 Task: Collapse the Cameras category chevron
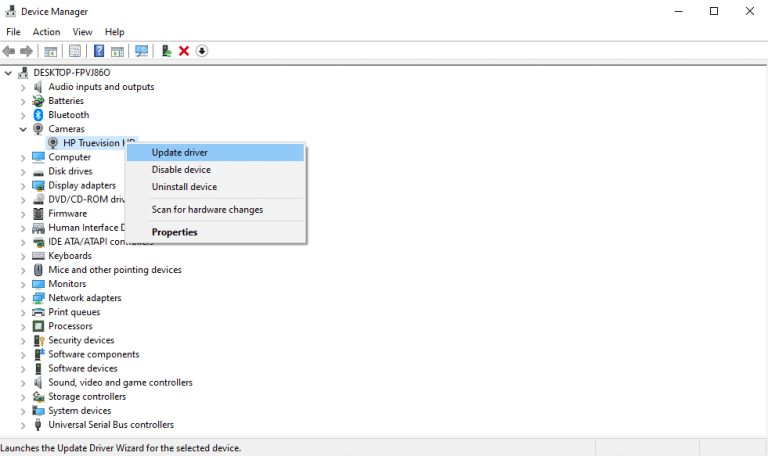tap(23, 129)
